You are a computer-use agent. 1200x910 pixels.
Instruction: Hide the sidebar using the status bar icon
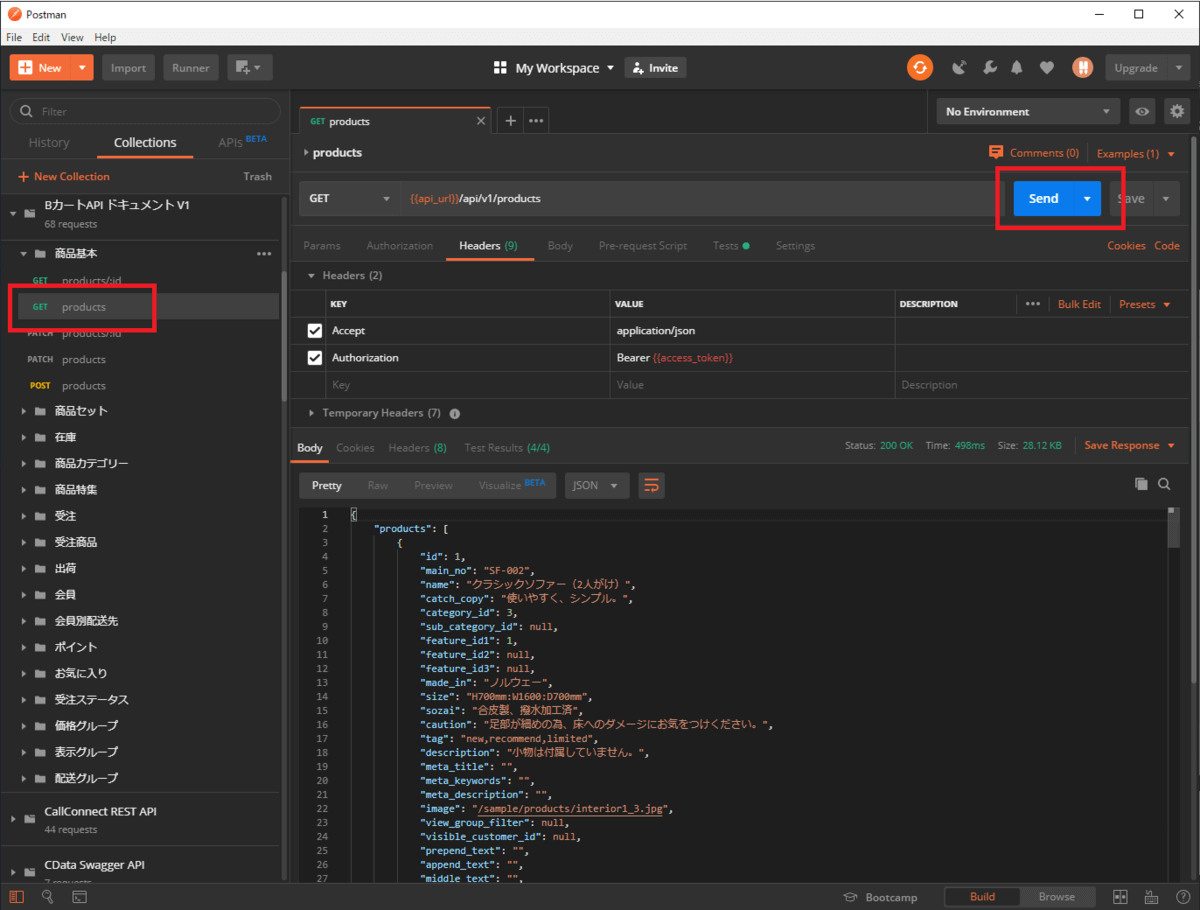pyautogui.click(x=15, y=897)
